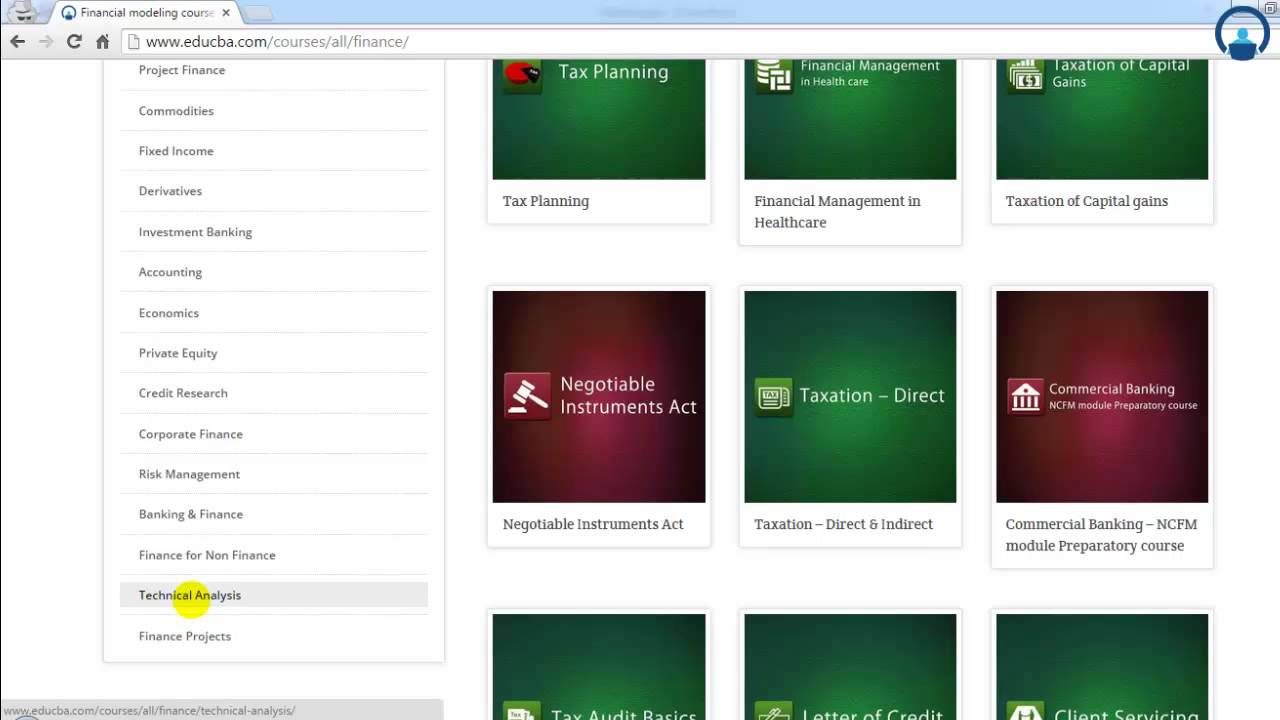1280x720 pixels.
Task: Open Finance for Non Finance category
Action: [207, 555]
